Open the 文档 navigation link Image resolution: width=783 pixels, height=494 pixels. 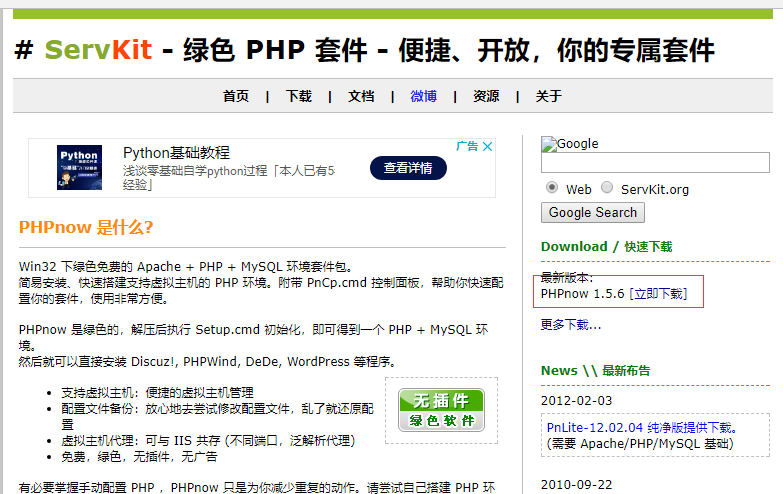[361, 96]
